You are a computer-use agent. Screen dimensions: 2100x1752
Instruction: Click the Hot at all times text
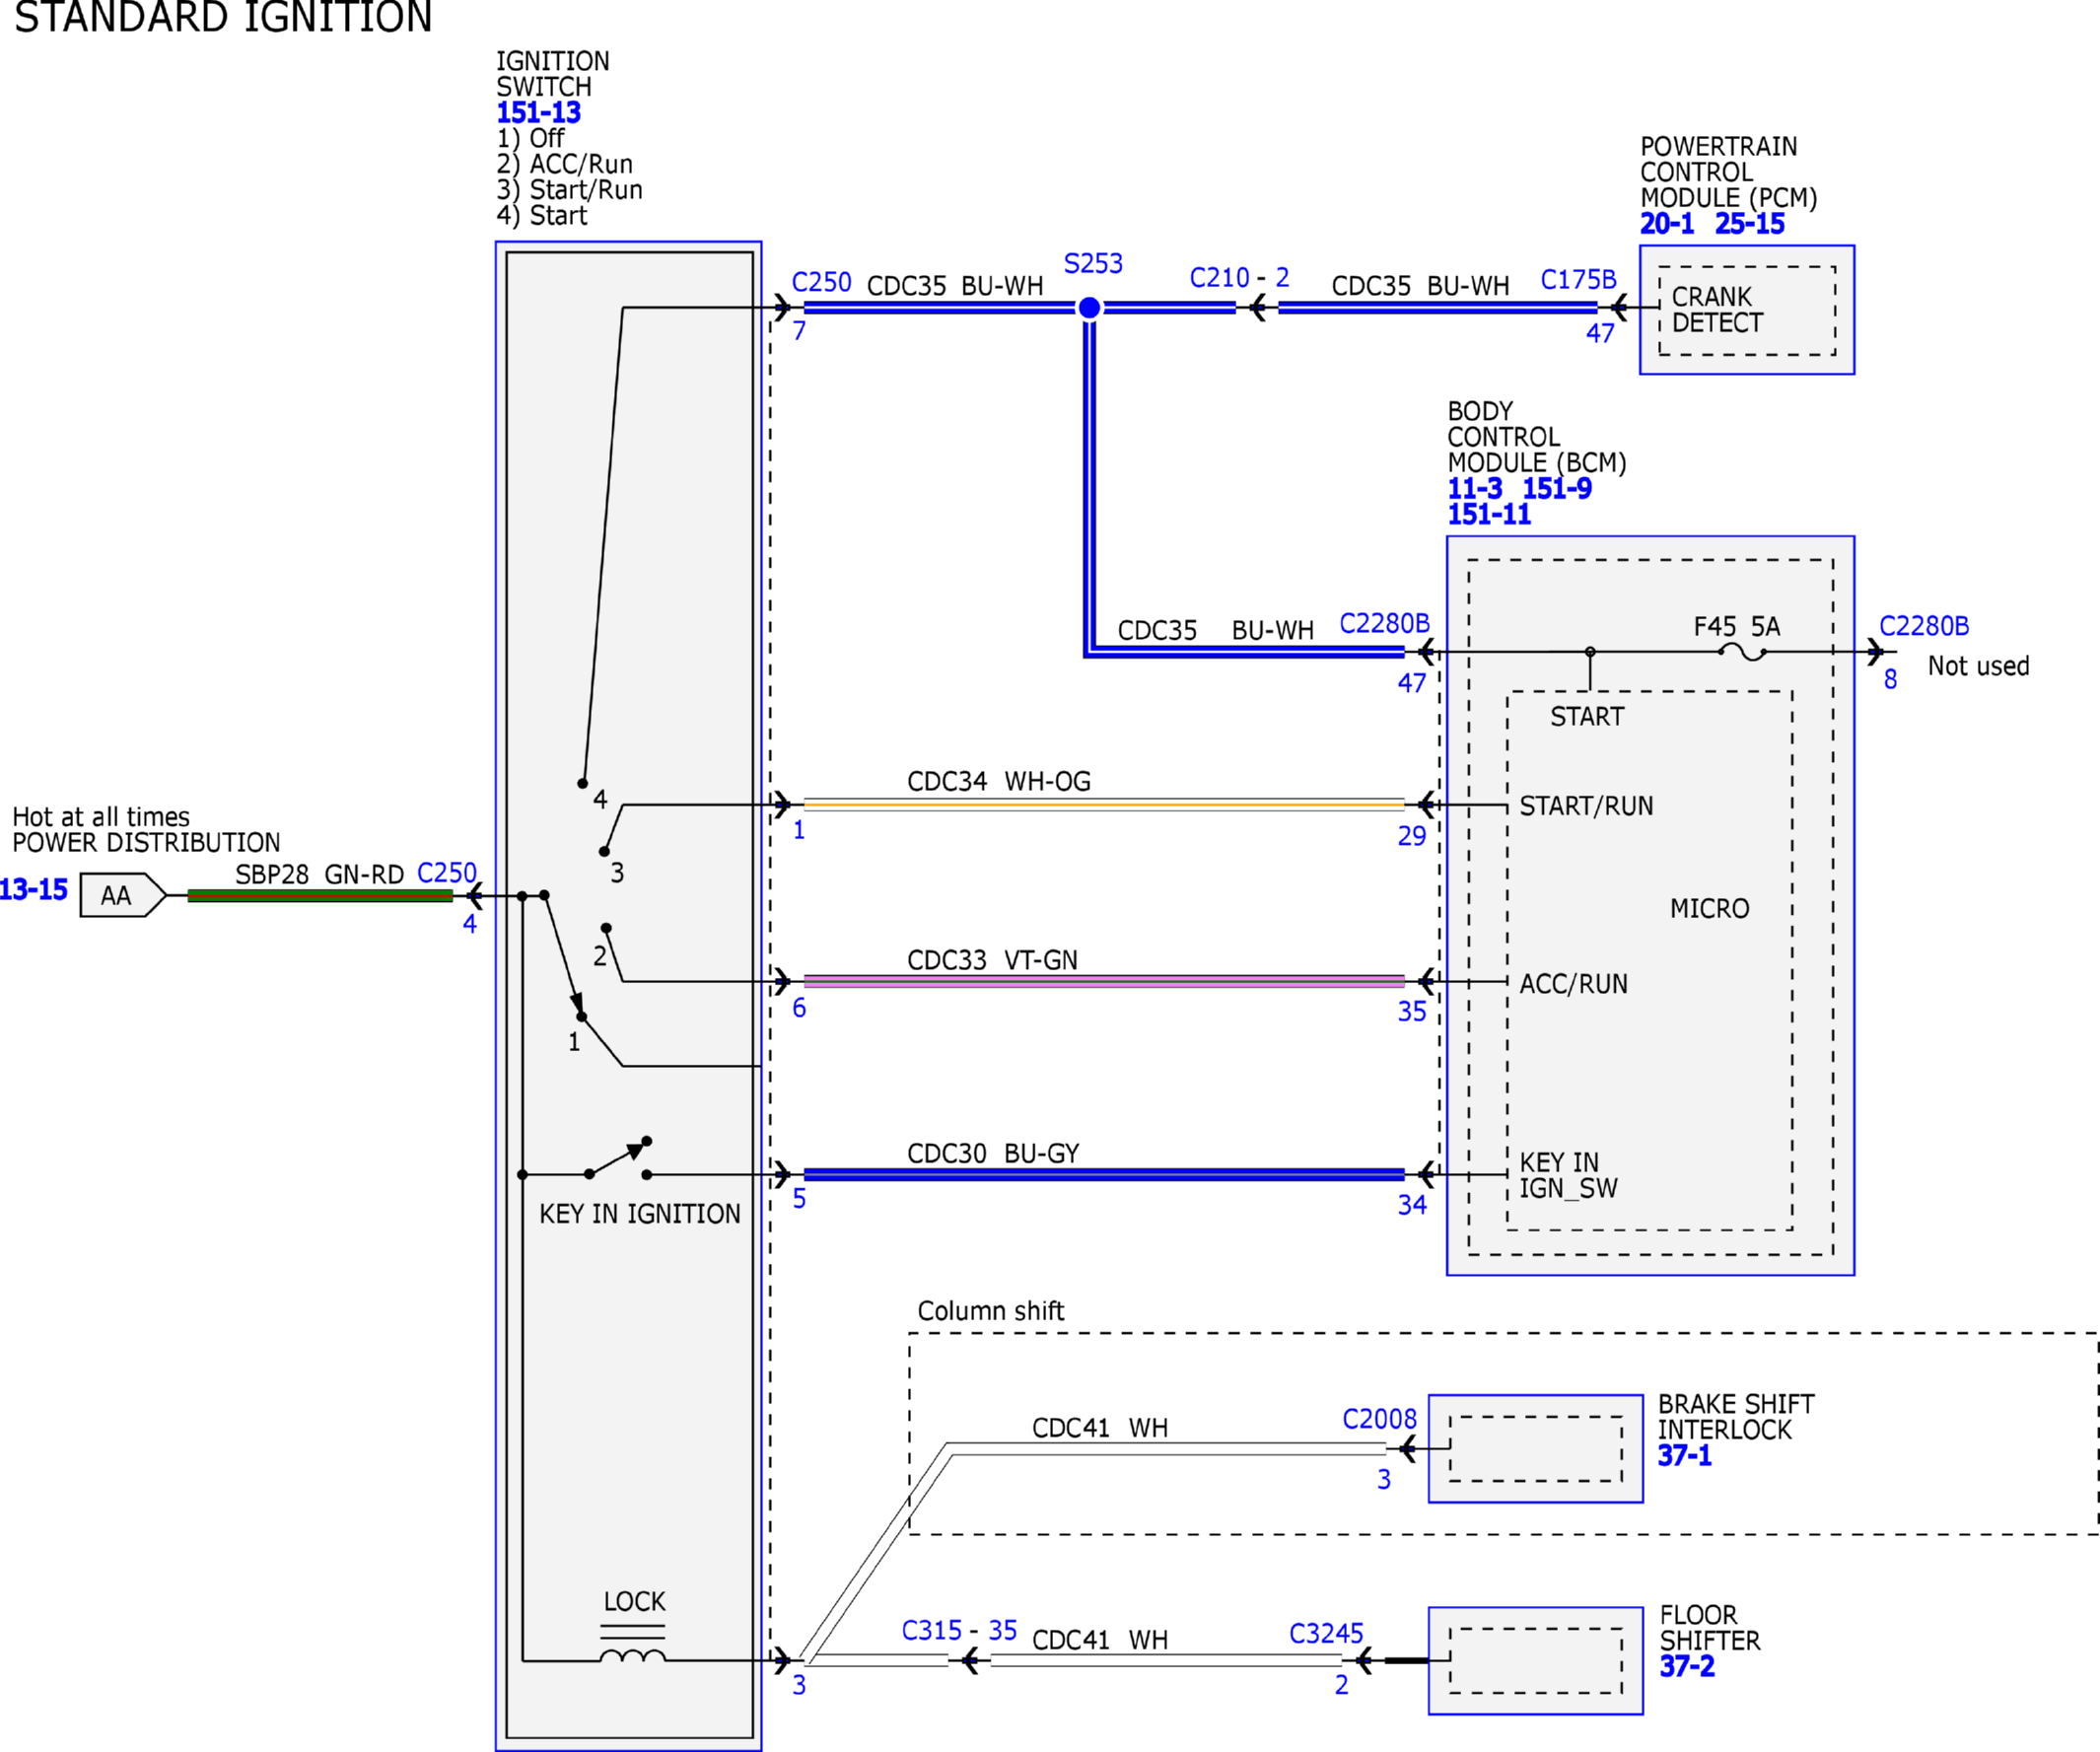point(101,817)
